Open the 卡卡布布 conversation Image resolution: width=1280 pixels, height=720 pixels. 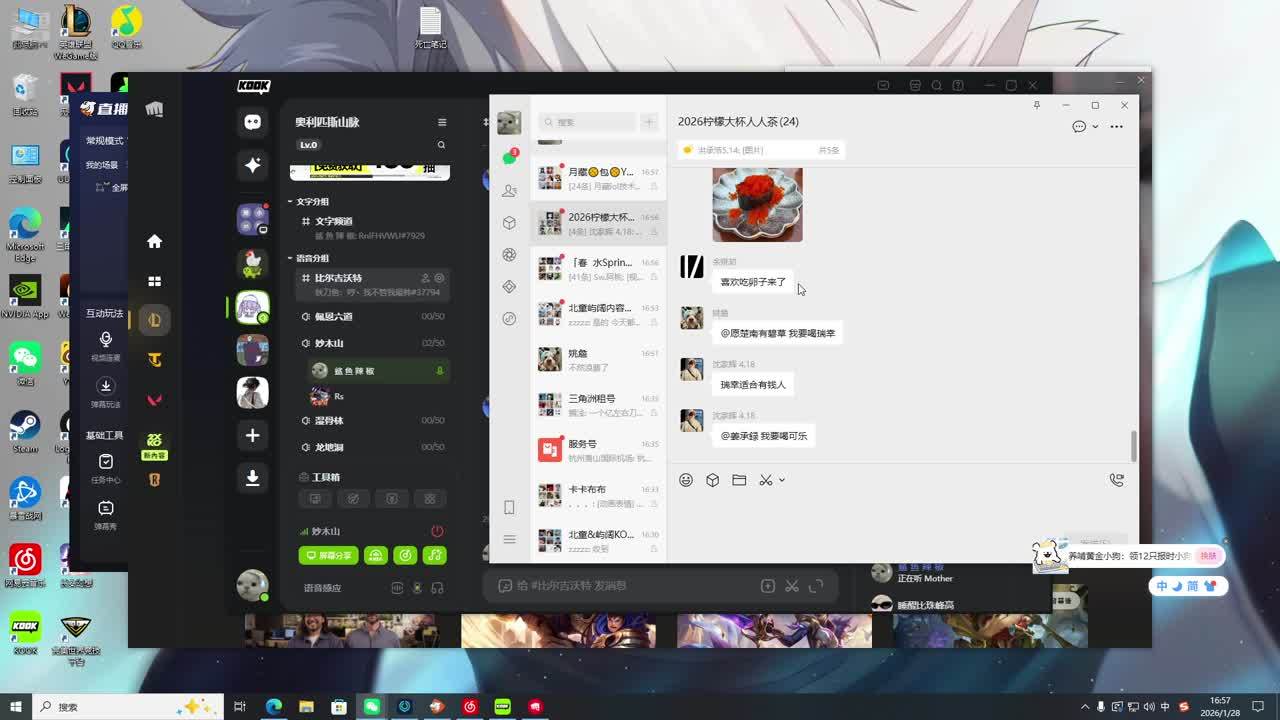598,495
